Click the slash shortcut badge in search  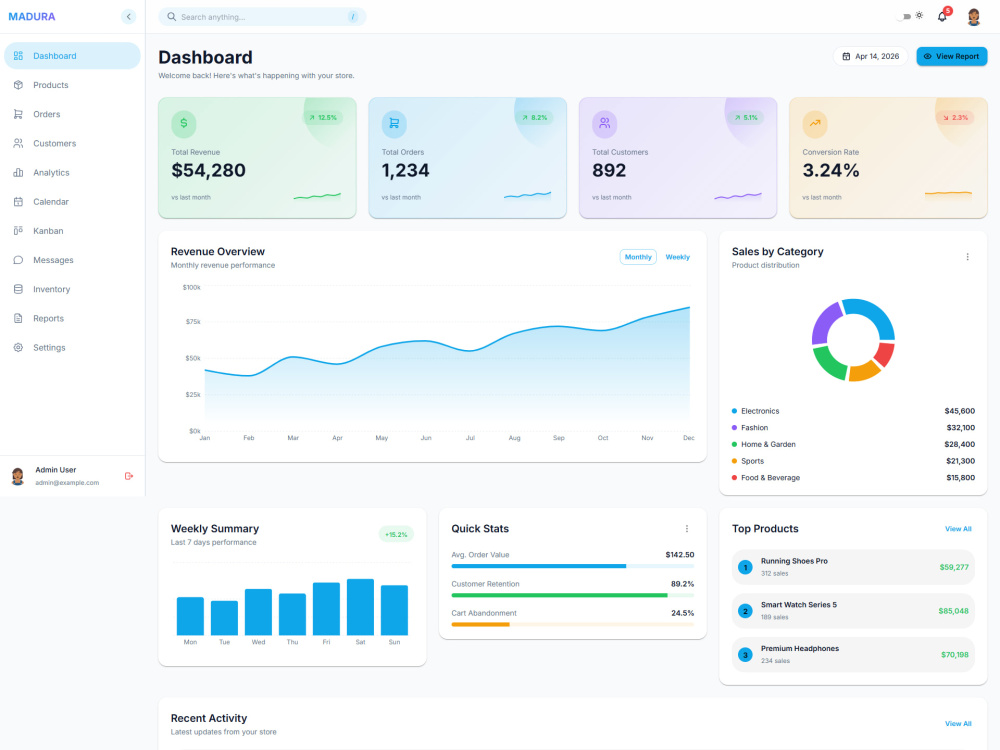click(x=353, y=17)
